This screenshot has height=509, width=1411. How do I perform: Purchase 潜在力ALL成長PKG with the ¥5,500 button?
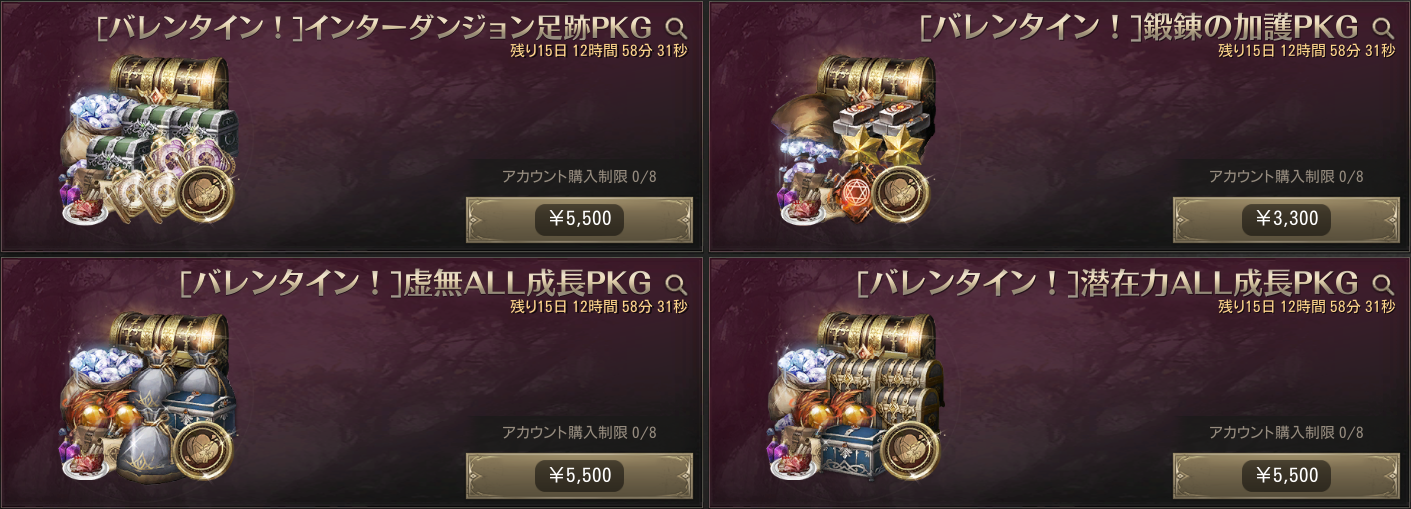click(1287, 475)
